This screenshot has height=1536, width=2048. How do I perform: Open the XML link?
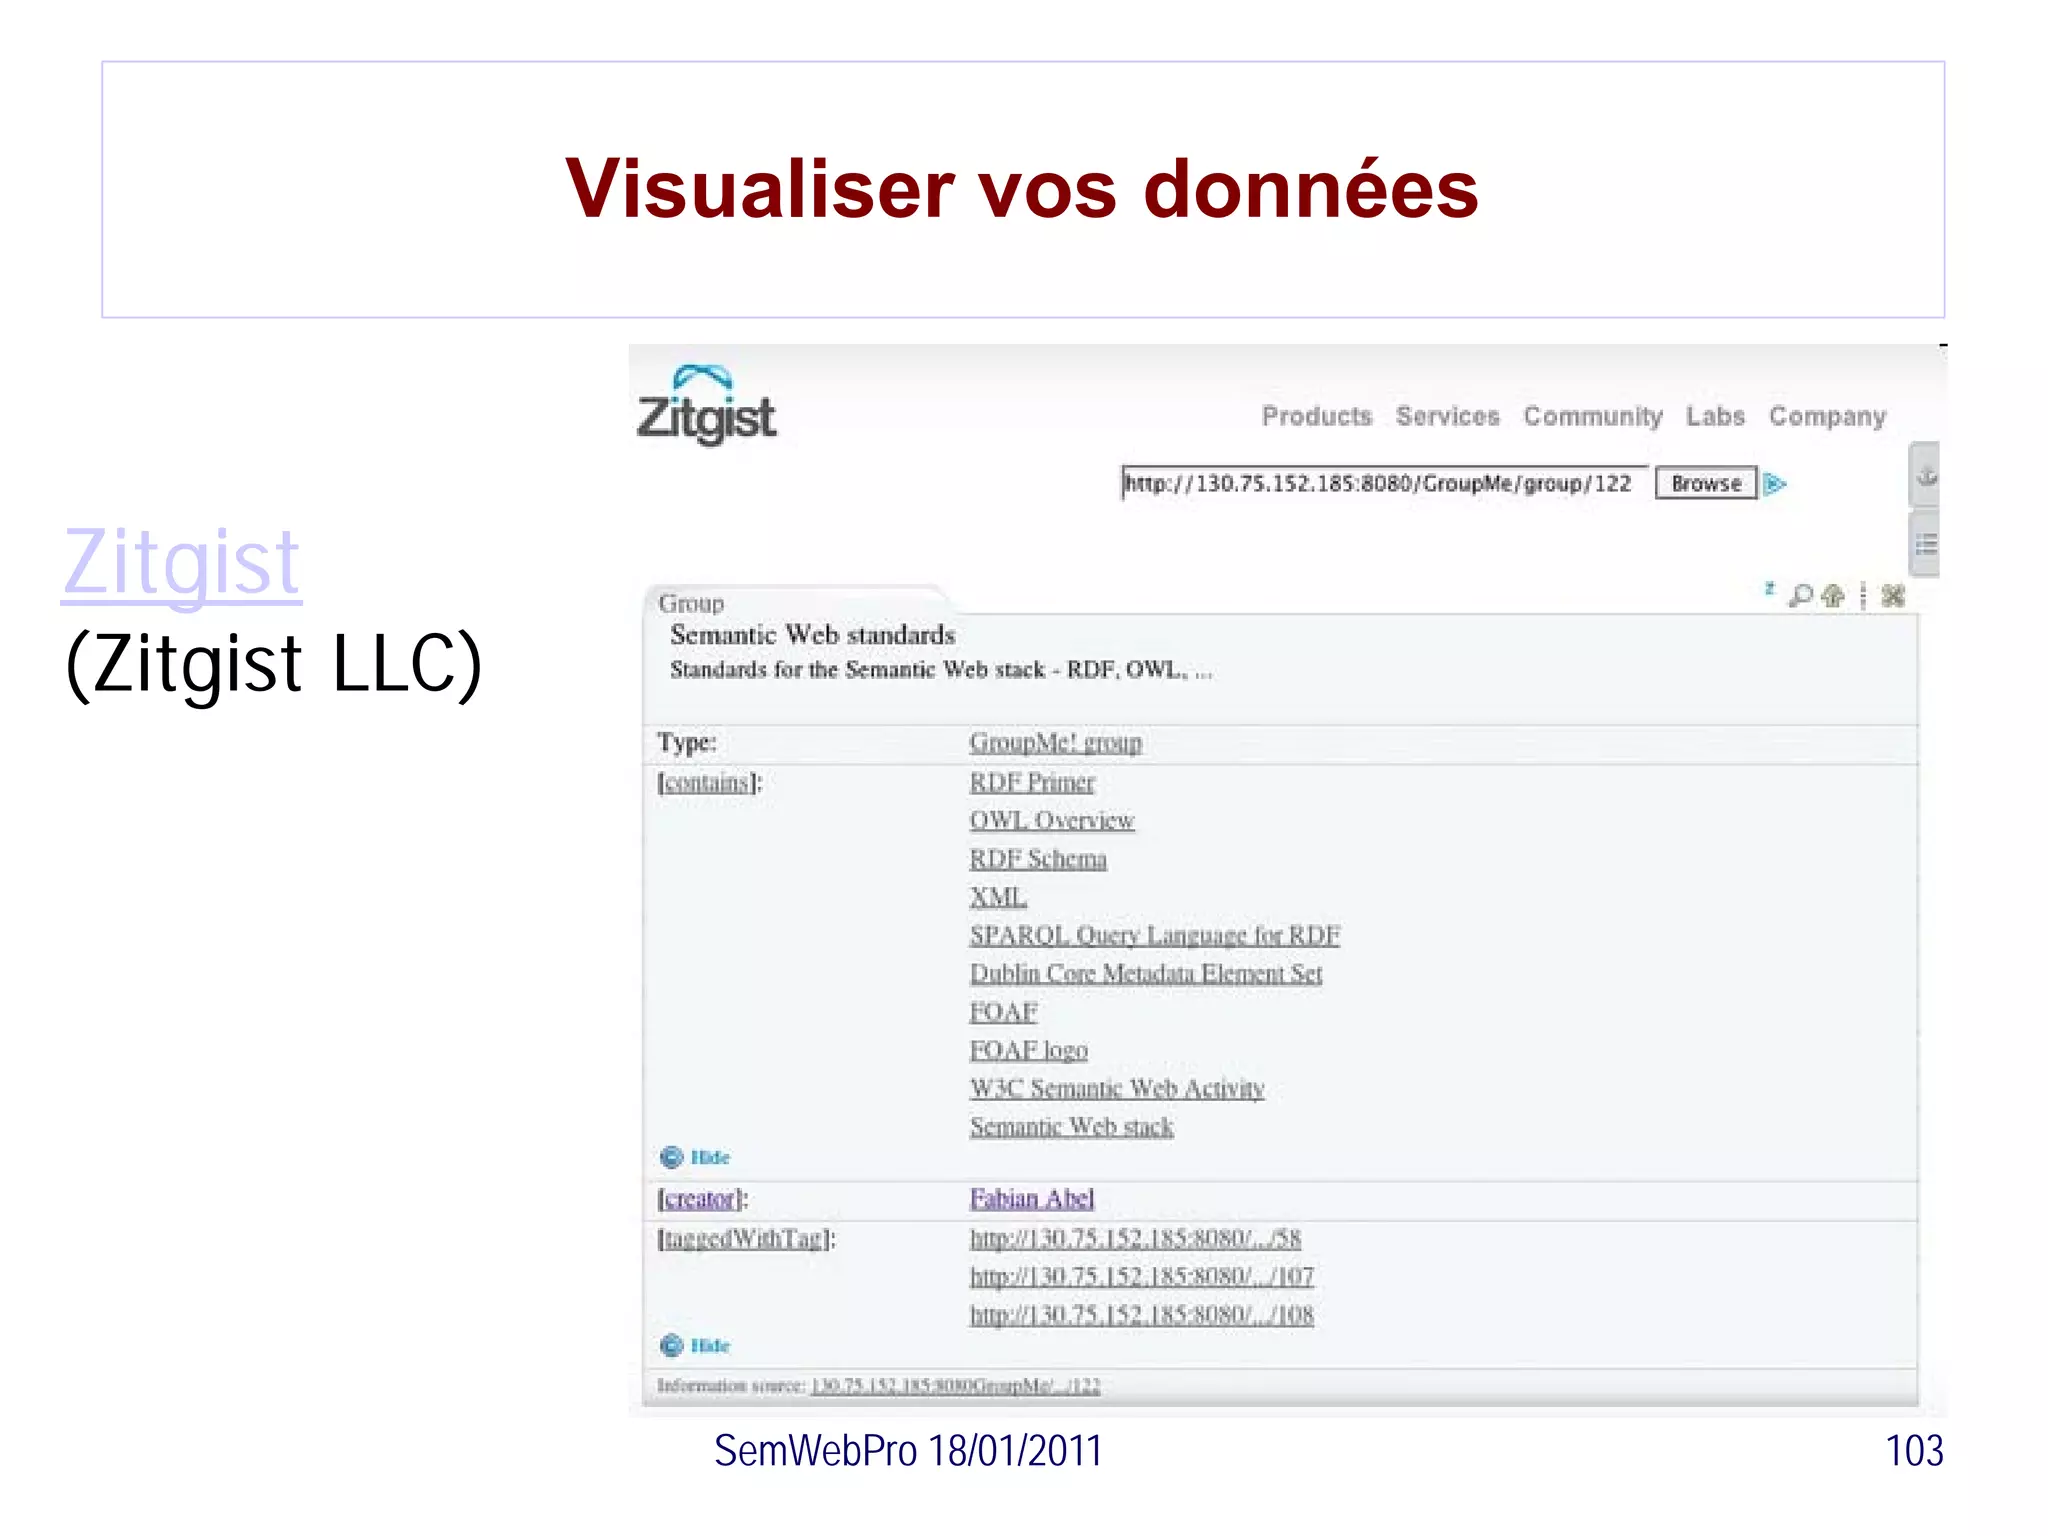pos(998,897)
